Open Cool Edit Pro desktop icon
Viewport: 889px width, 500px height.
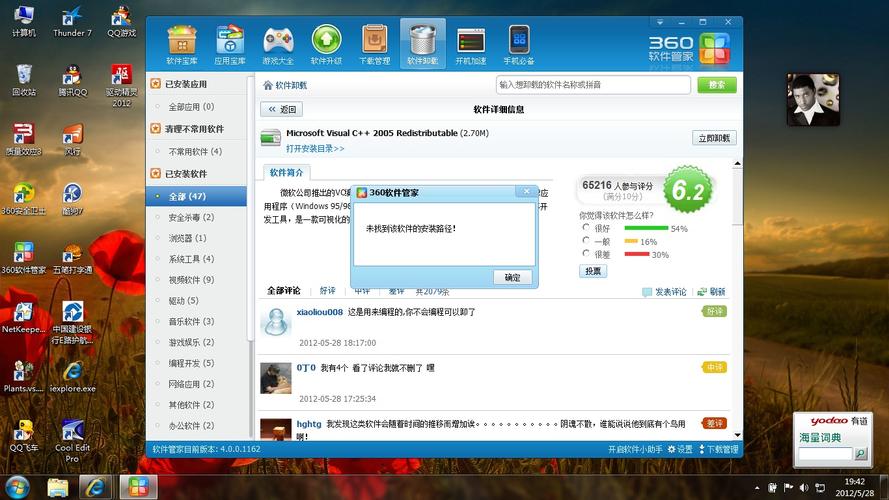click(x=72, y=440)
